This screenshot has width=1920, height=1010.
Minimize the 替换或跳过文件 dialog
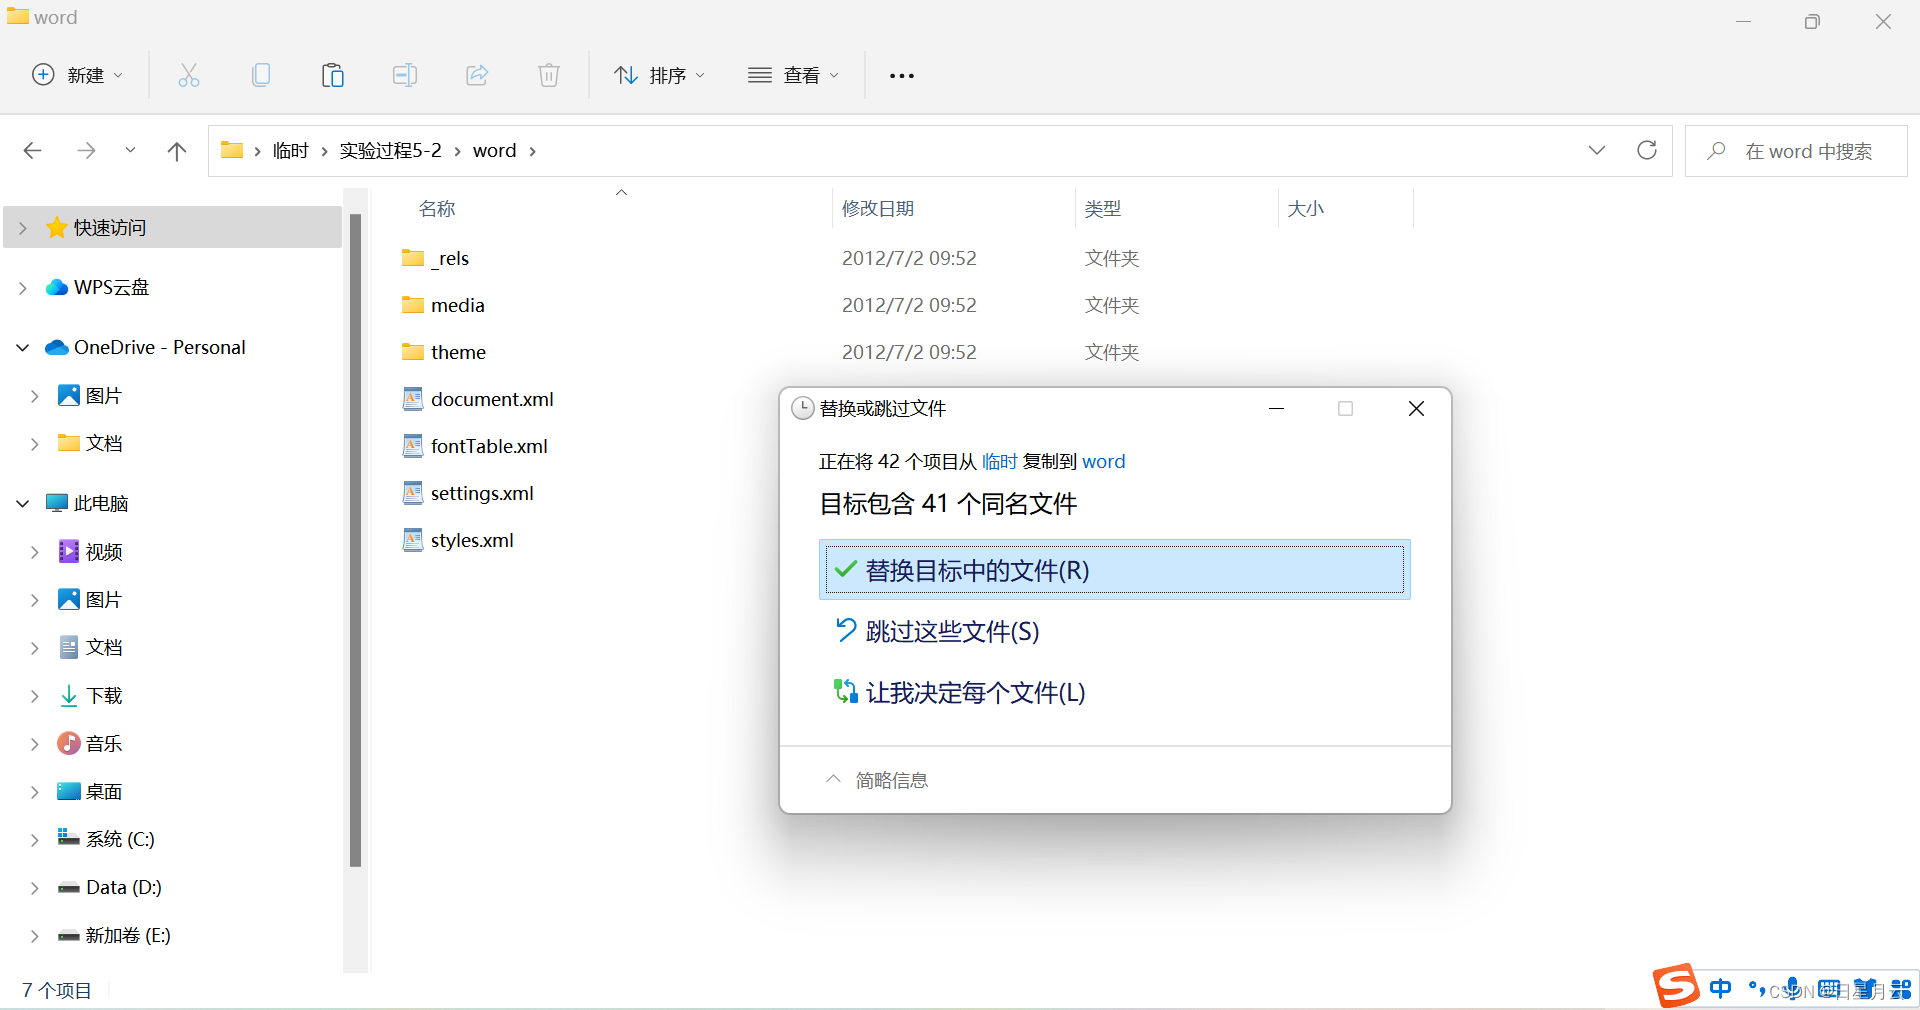[x=1276, y=408]
